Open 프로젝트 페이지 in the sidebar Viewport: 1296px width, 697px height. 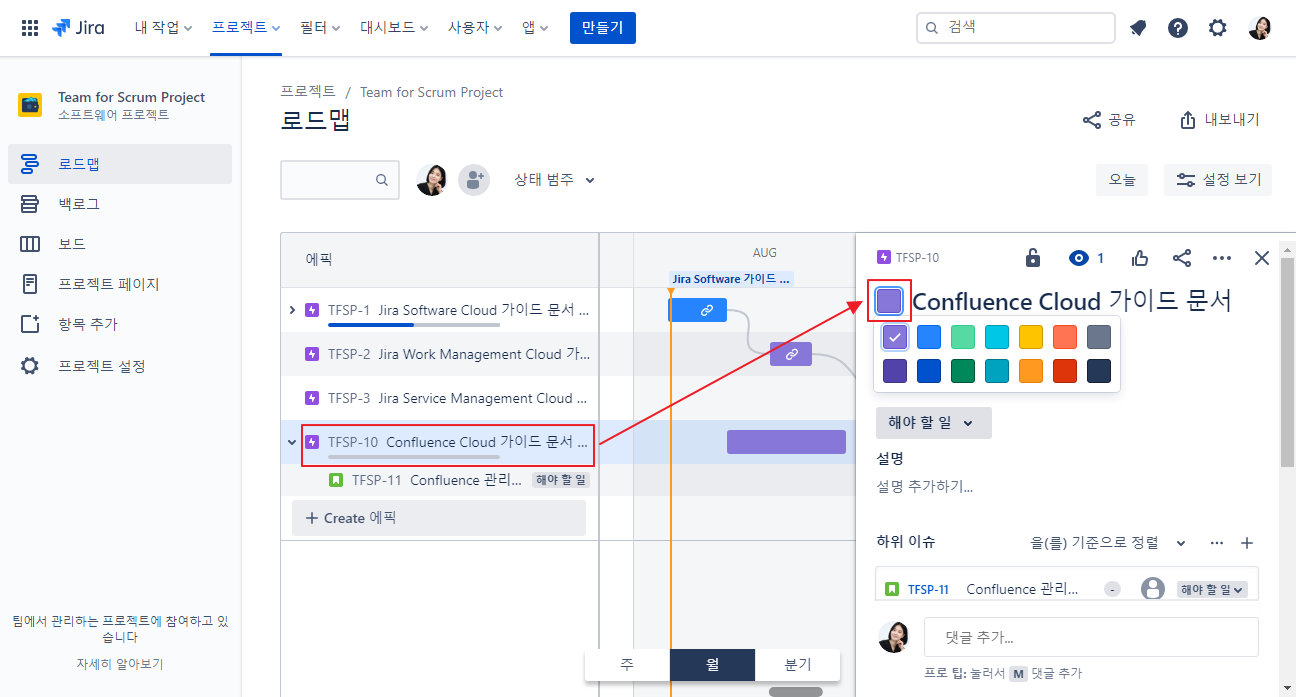point(120,284)
